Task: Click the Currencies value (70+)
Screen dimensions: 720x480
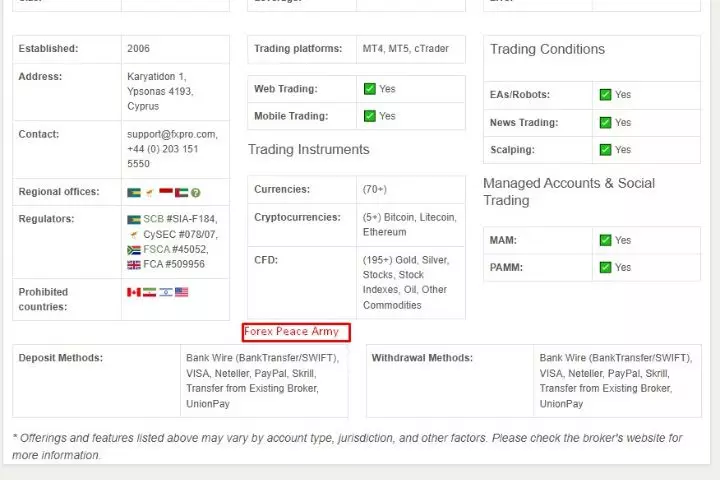Action: tap(375, 189)
